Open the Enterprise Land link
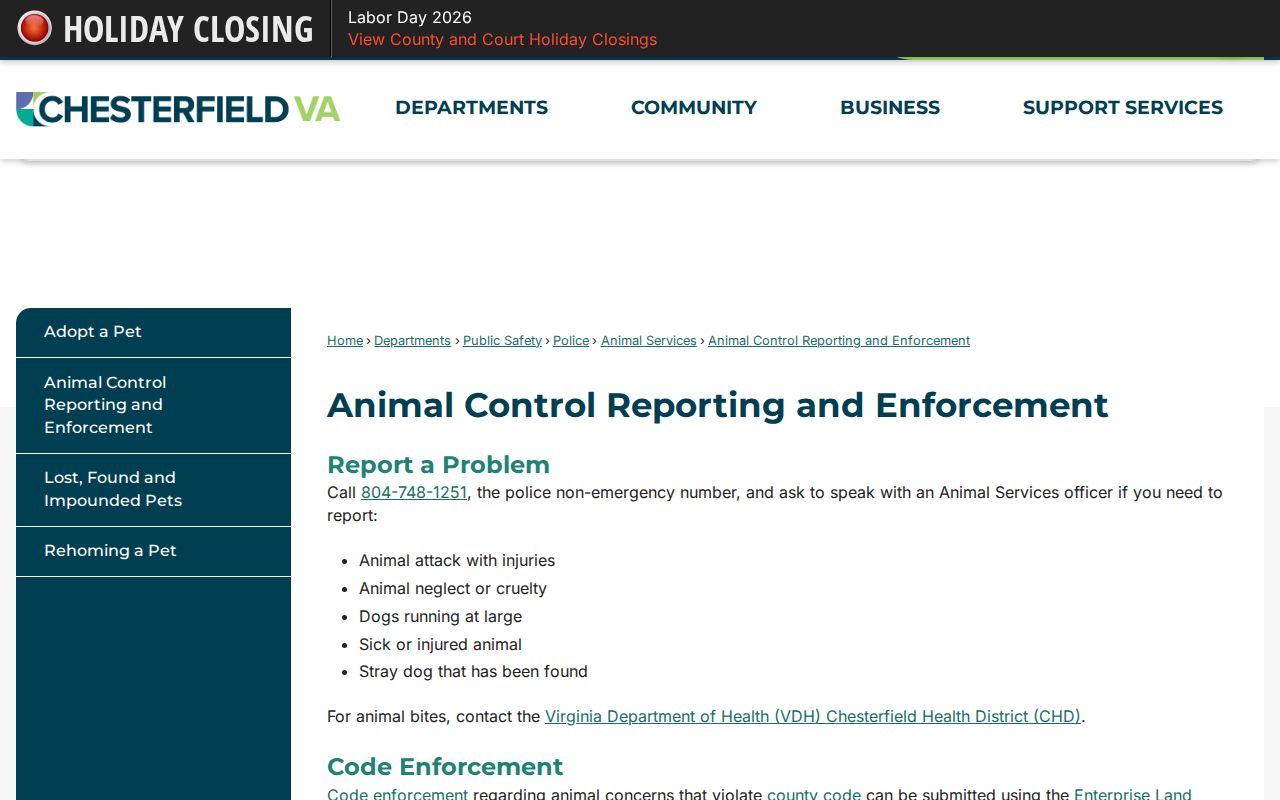1280x800 pixels. pyautogui.click(x=1133, y=794)
